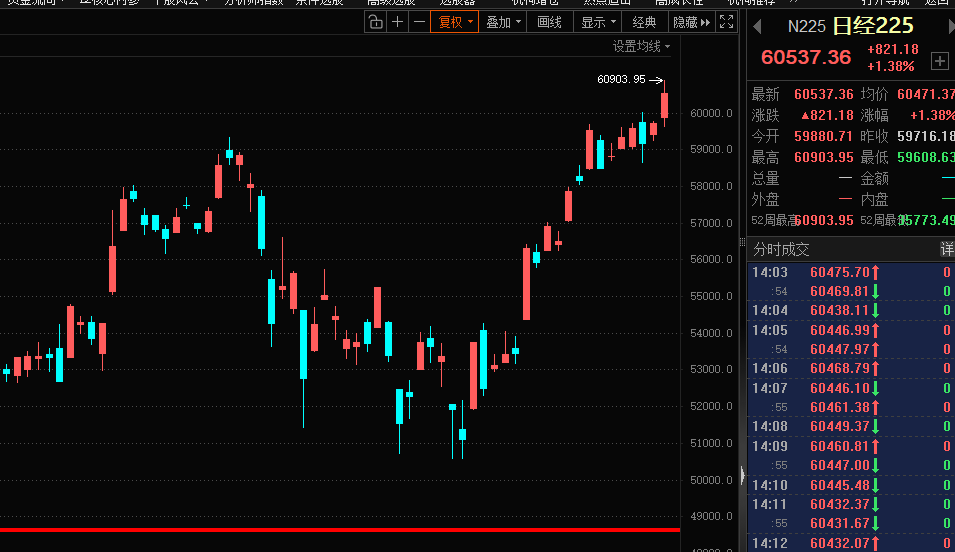Go to previous stock with left arrow

point(757,27)
